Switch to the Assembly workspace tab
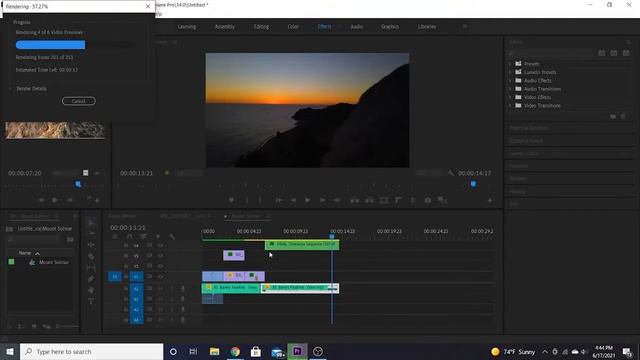Screen dimensions: 640x360 coord(225,27)
